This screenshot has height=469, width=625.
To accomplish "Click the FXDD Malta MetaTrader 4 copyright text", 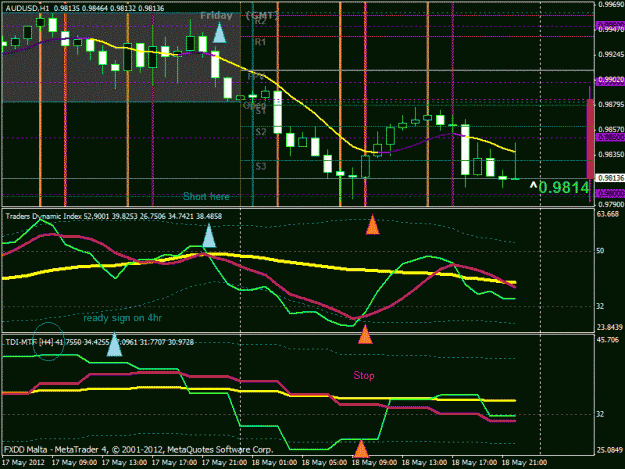I will [138, 450].
